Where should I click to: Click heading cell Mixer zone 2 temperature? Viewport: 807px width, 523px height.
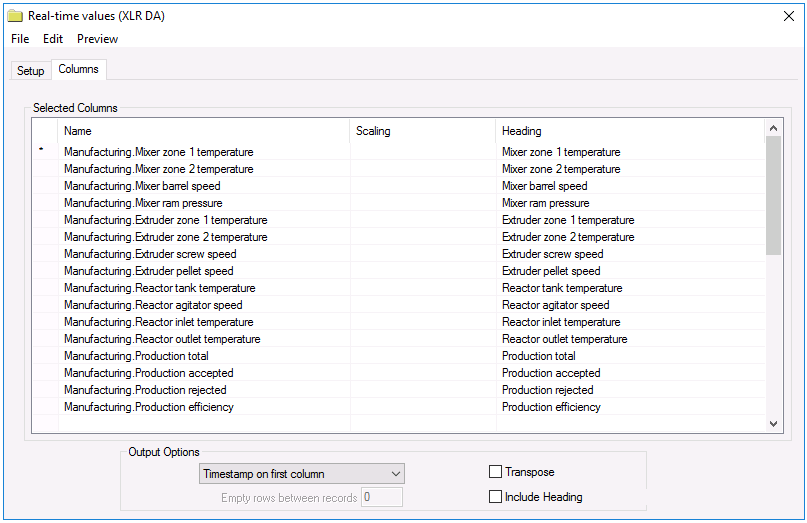pyautogui.click(x=630, y=169)
